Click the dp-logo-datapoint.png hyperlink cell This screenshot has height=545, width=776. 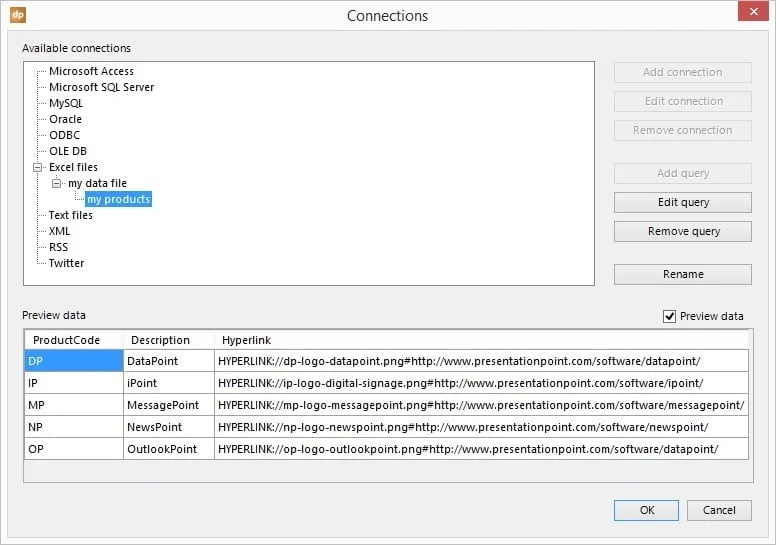(481, 361)
